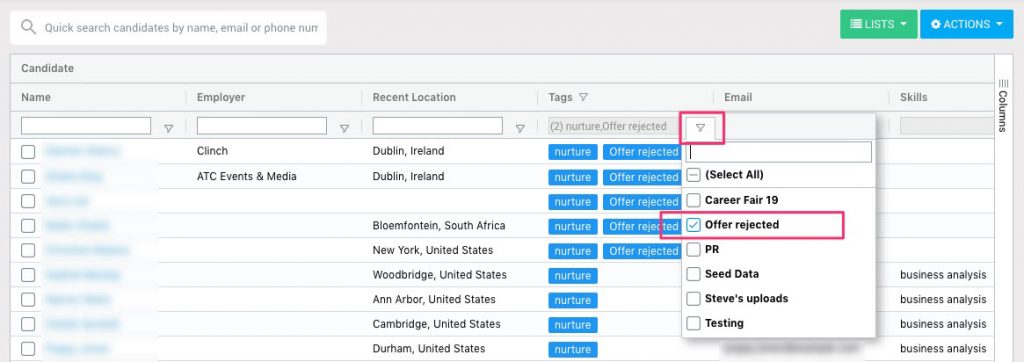The width and height of the screenshot is (1024, 362).
Task: Click highlighted Tags filter funnel button
Action: pyautogui.click(x=700, y=127)
